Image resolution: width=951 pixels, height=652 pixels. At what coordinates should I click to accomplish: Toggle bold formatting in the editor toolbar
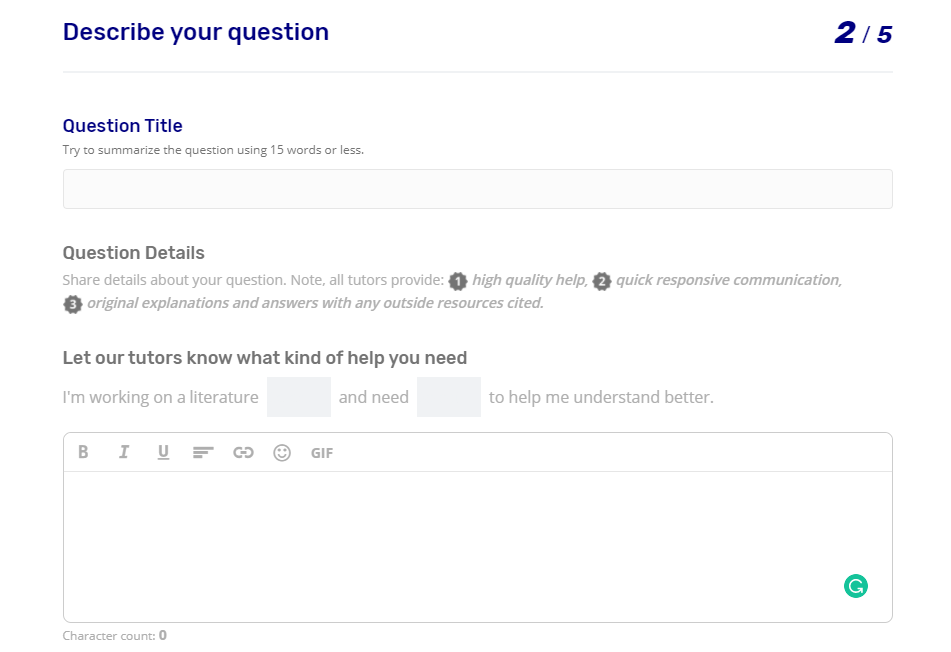click(x=84, y=452)
